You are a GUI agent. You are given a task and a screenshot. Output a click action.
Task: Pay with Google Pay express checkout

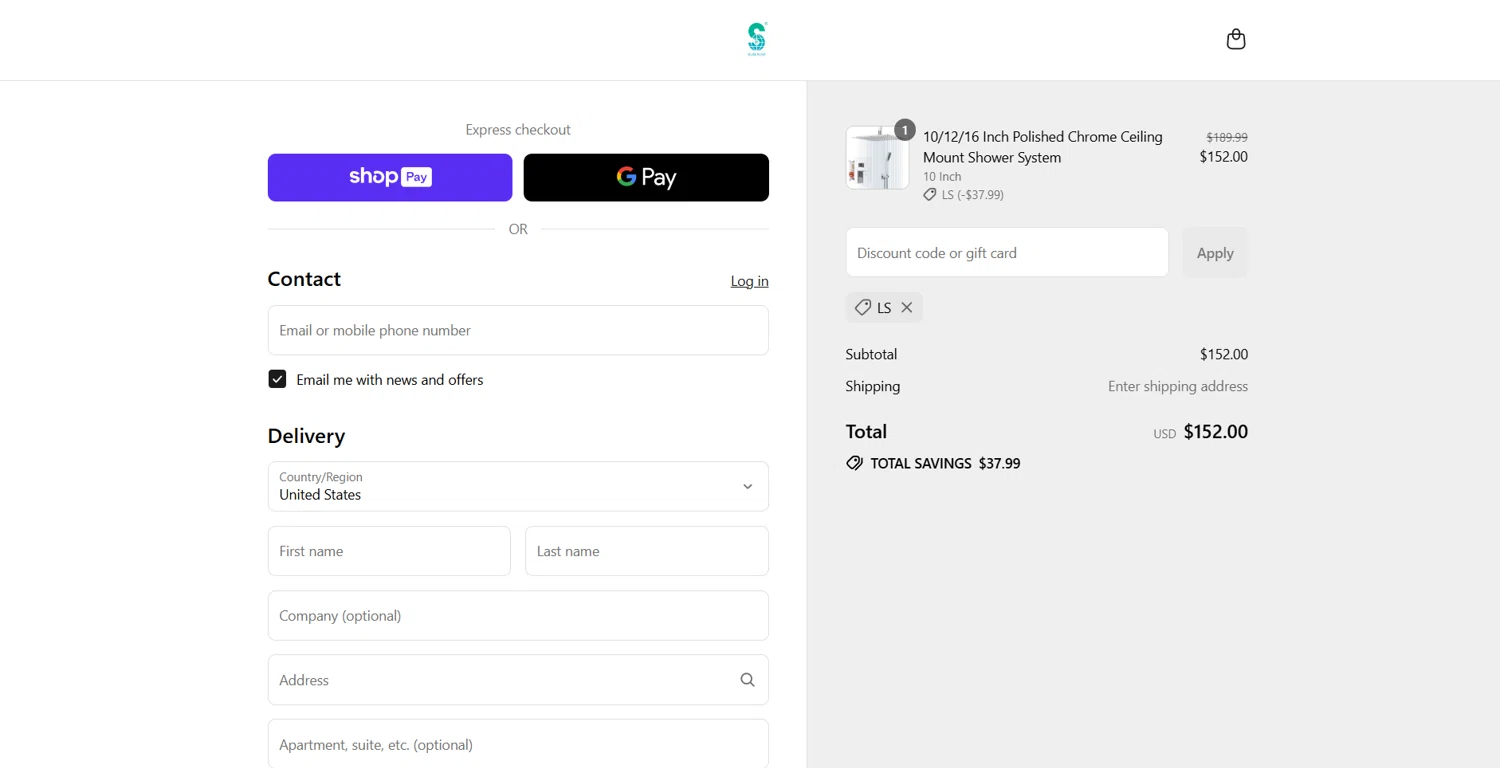(x=646, y=177)
